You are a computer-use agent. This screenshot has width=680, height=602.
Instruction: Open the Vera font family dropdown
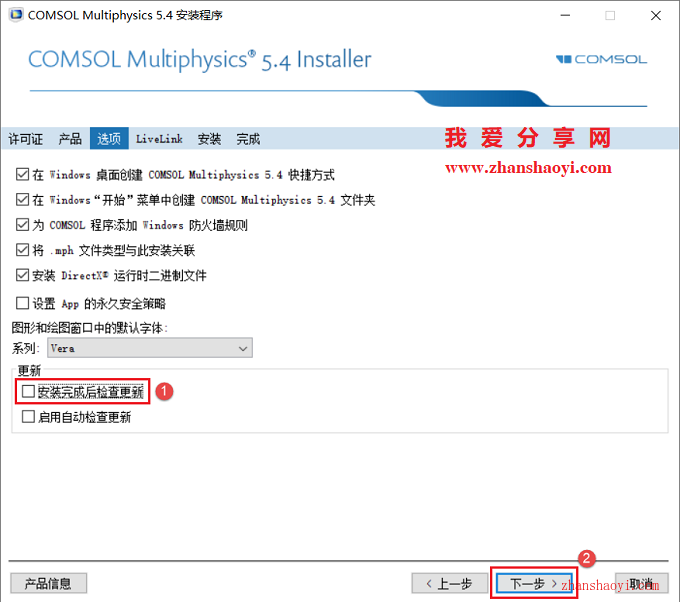[150, 348]
